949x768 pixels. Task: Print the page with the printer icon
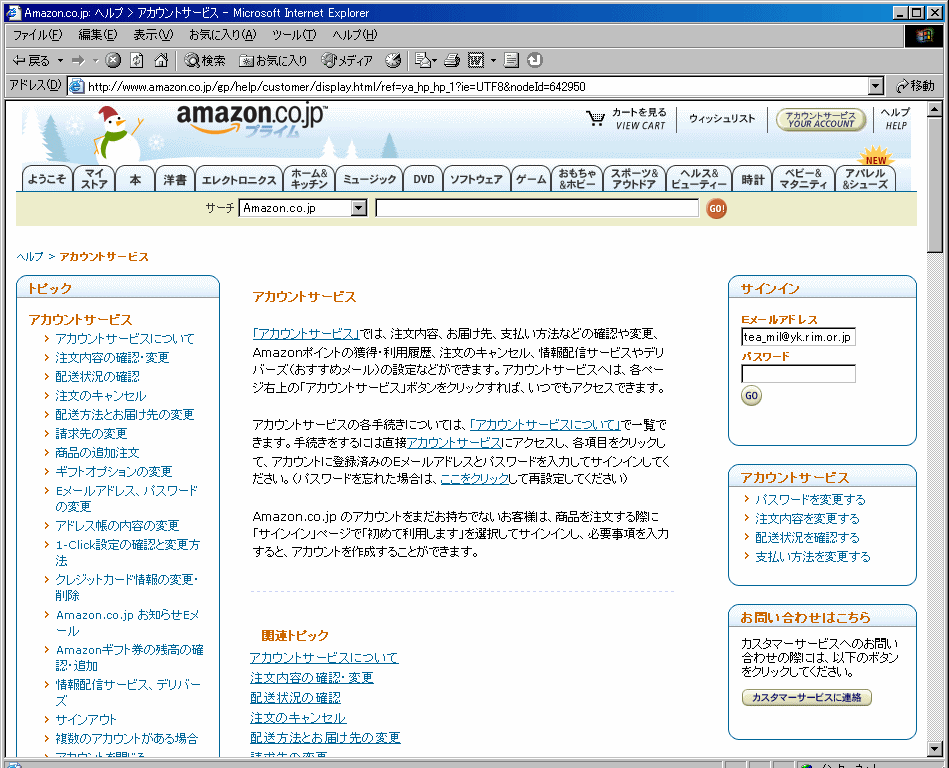[x=452, y=60]
